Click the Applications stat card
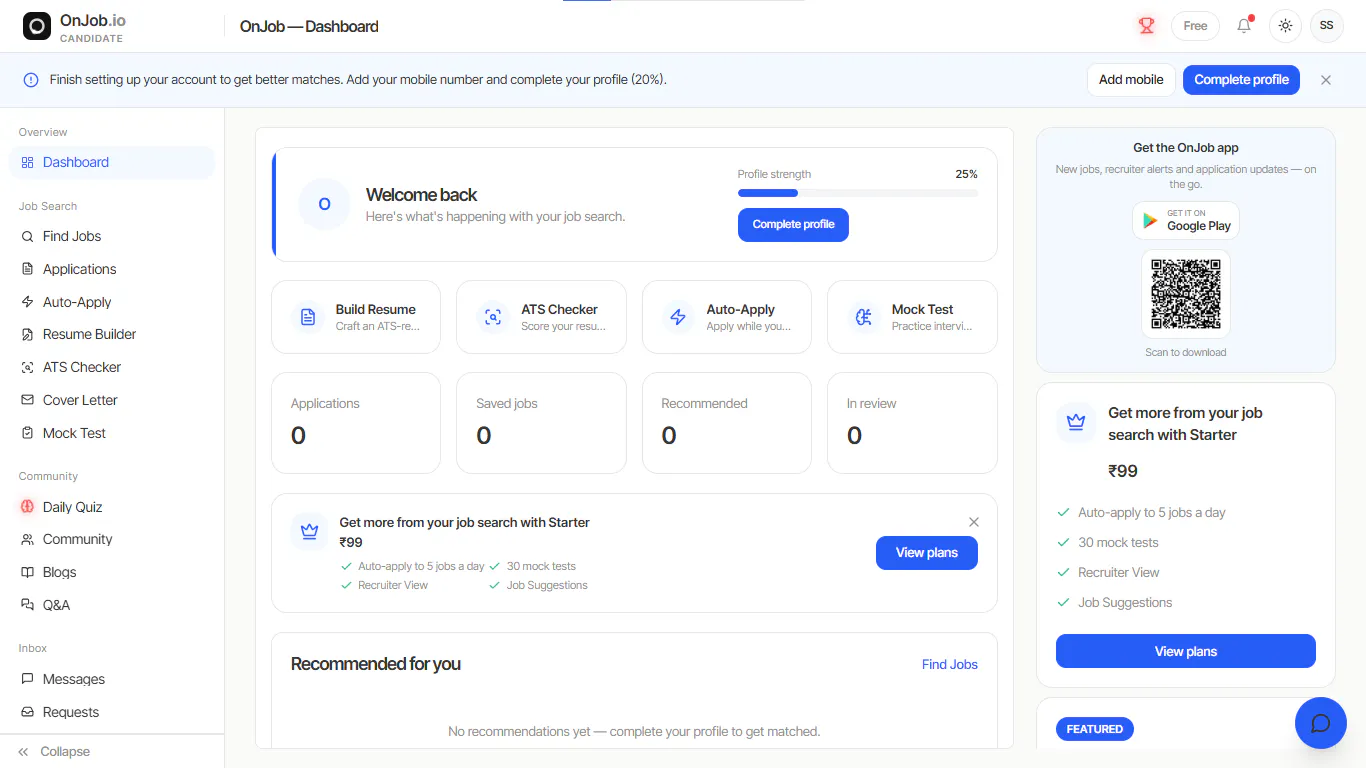 click(356, 423)
